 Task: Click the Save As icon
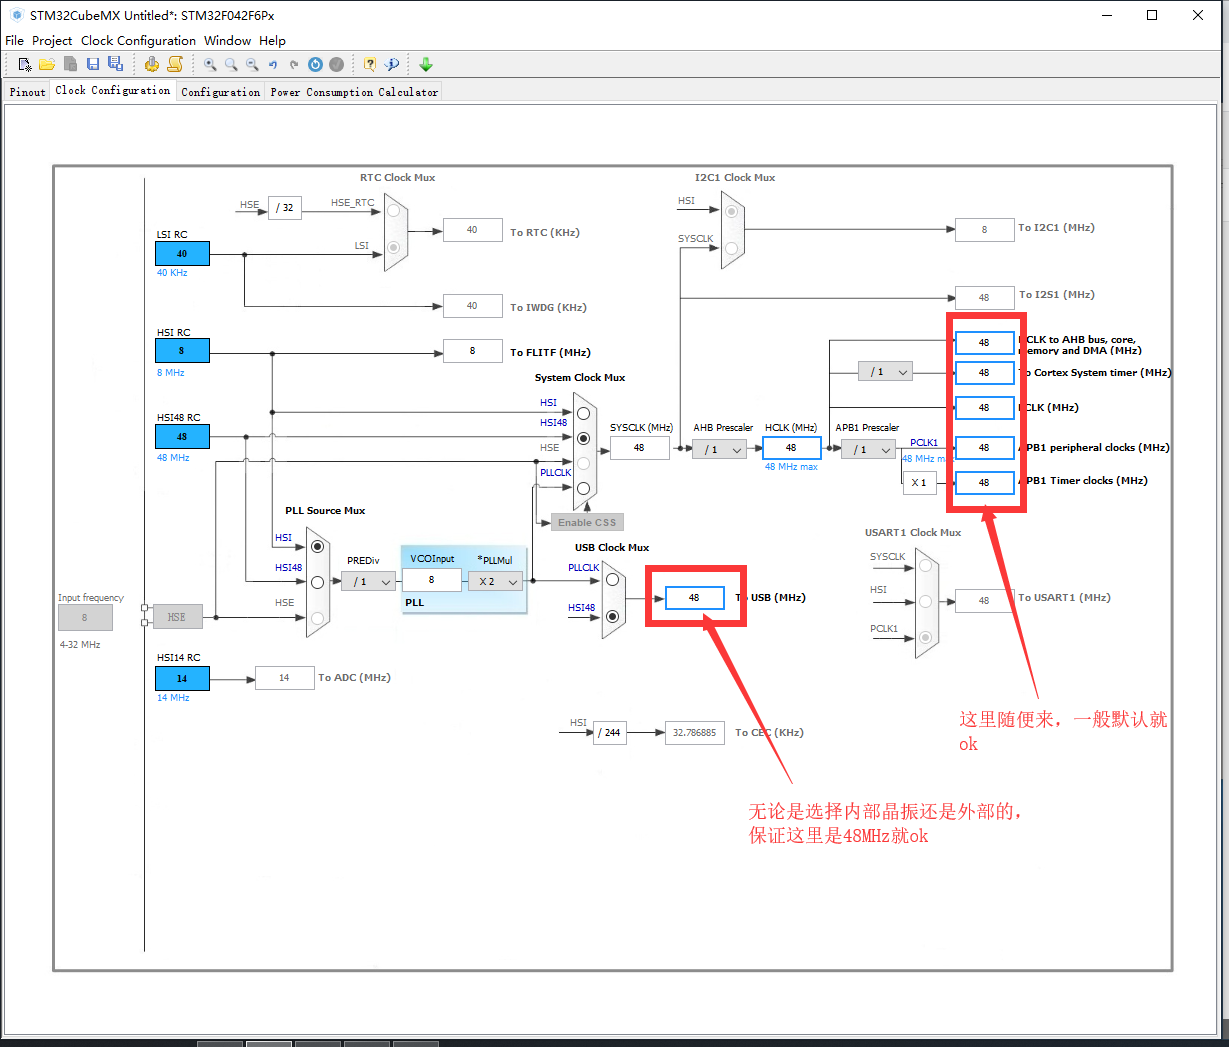point(116,63)
